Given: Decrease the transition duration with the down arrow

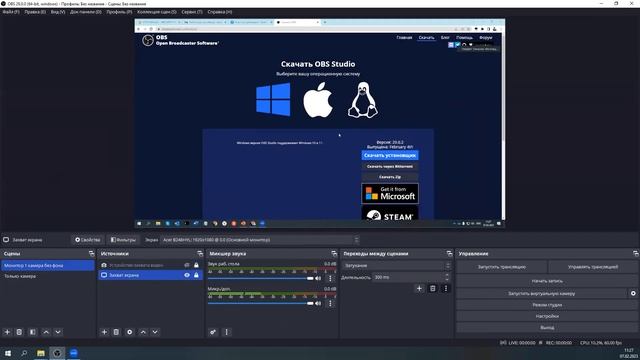Looking at the screenshot, I should pos(447,279).
